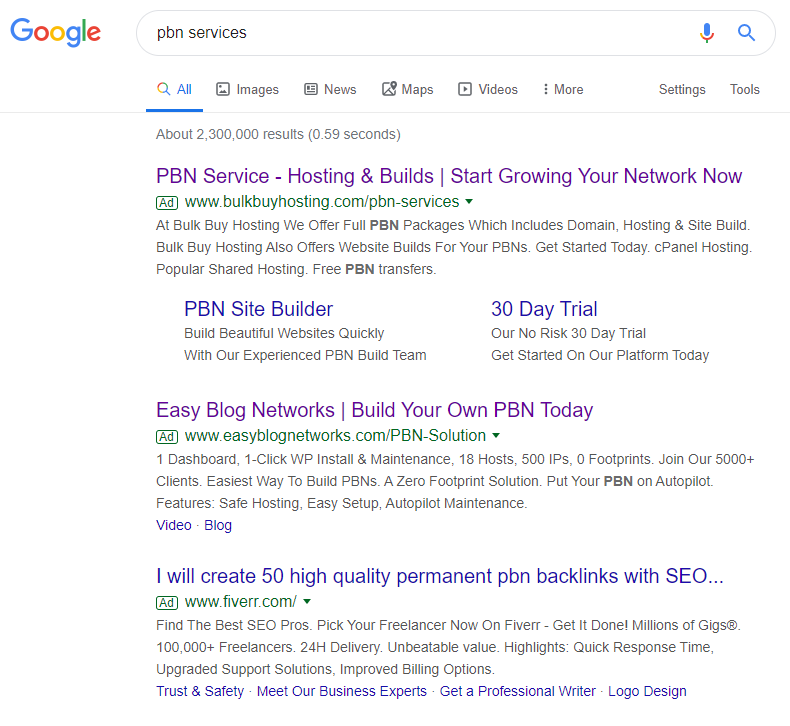
Task: Open the More search options menu
Action: click(x=563, y=89)
